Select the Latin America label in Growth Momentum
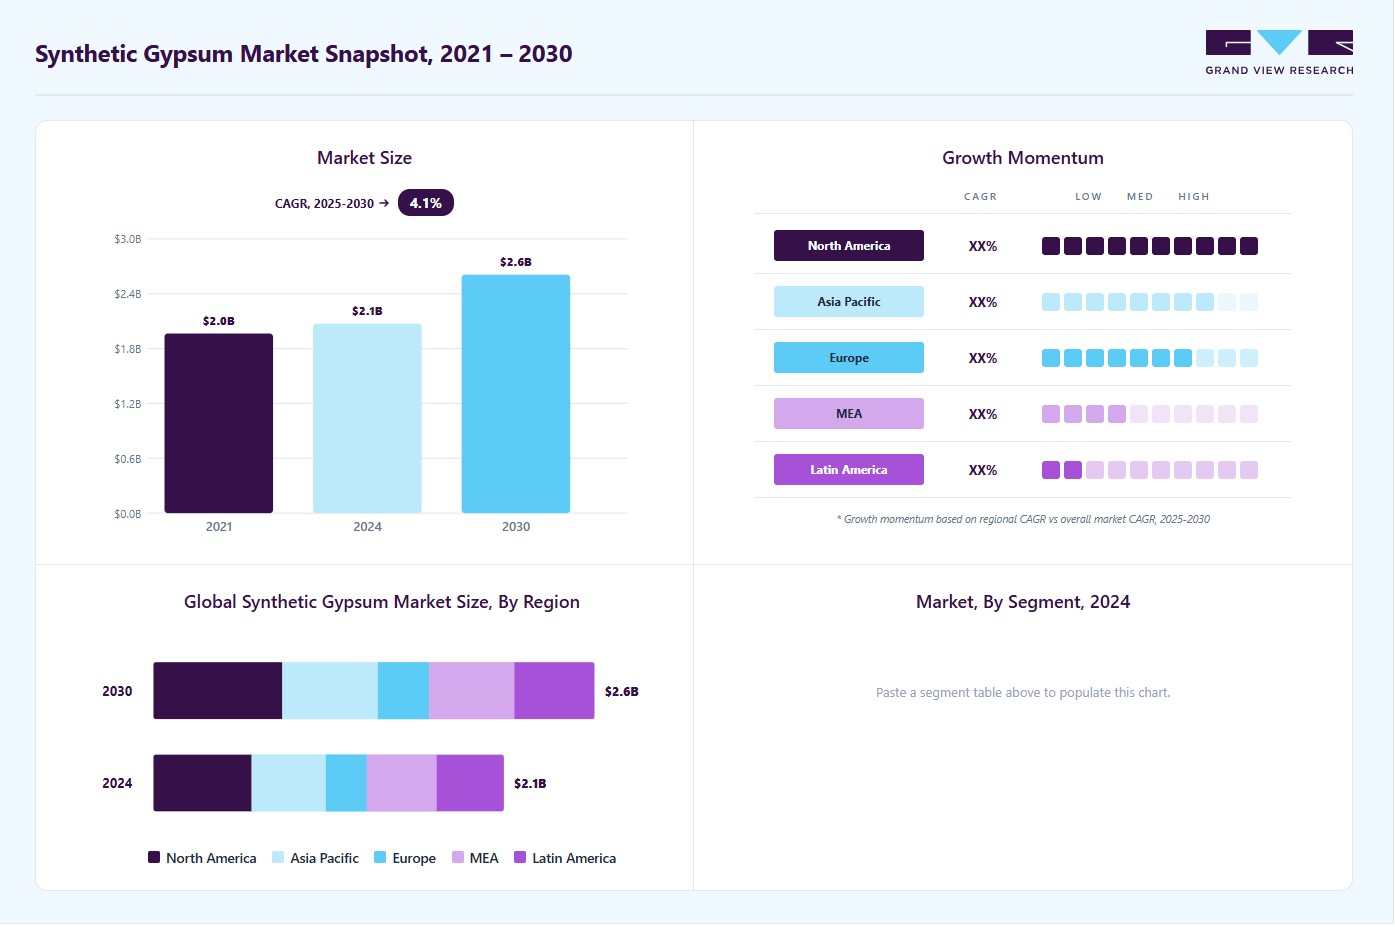 849,470
